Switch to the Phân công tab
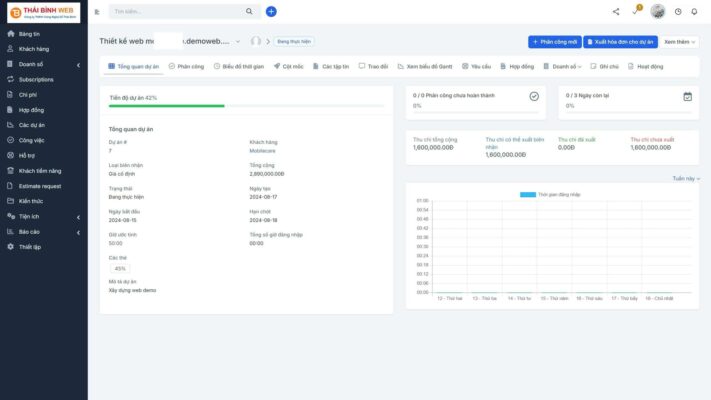Viewport: 711px width, 400px height. click(x=186, y=66)
